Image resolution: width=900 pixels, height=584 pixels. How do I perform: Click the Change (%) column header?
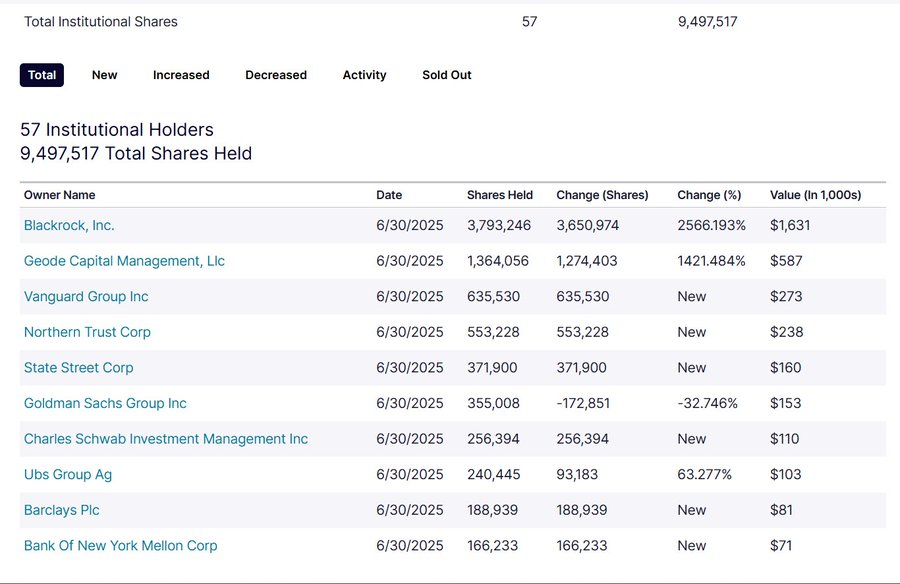coord(709,195)
